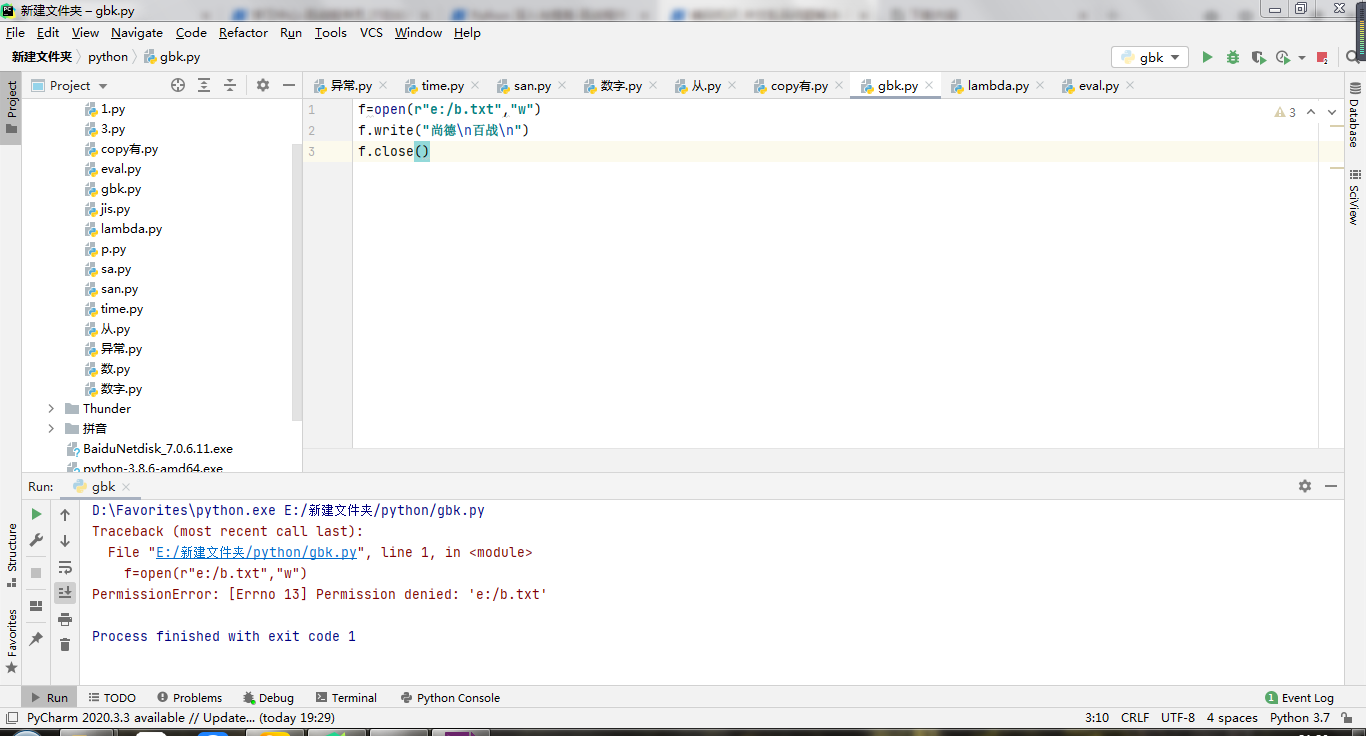Open Project panel gear options
Viewport: 1366px width, 736px height.
[x=263, y=85]
